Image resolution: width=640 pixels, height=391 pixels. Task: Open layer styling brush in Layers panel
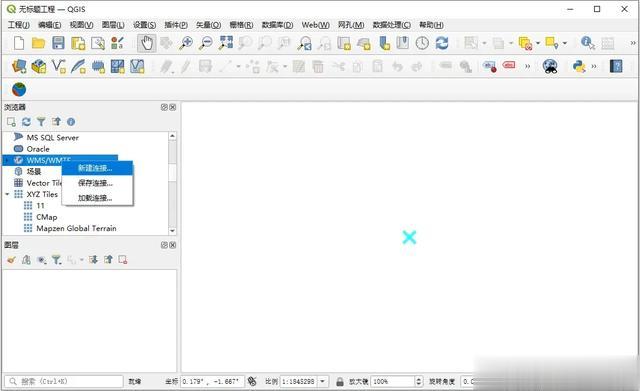pos(11,260)
